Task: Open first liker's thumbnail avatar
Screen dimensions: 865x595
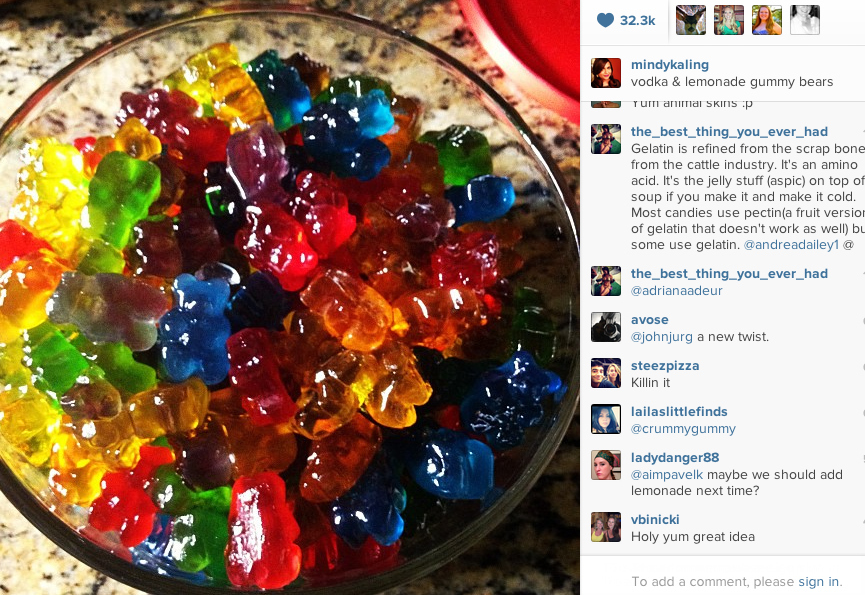Action: click(691, 20)
